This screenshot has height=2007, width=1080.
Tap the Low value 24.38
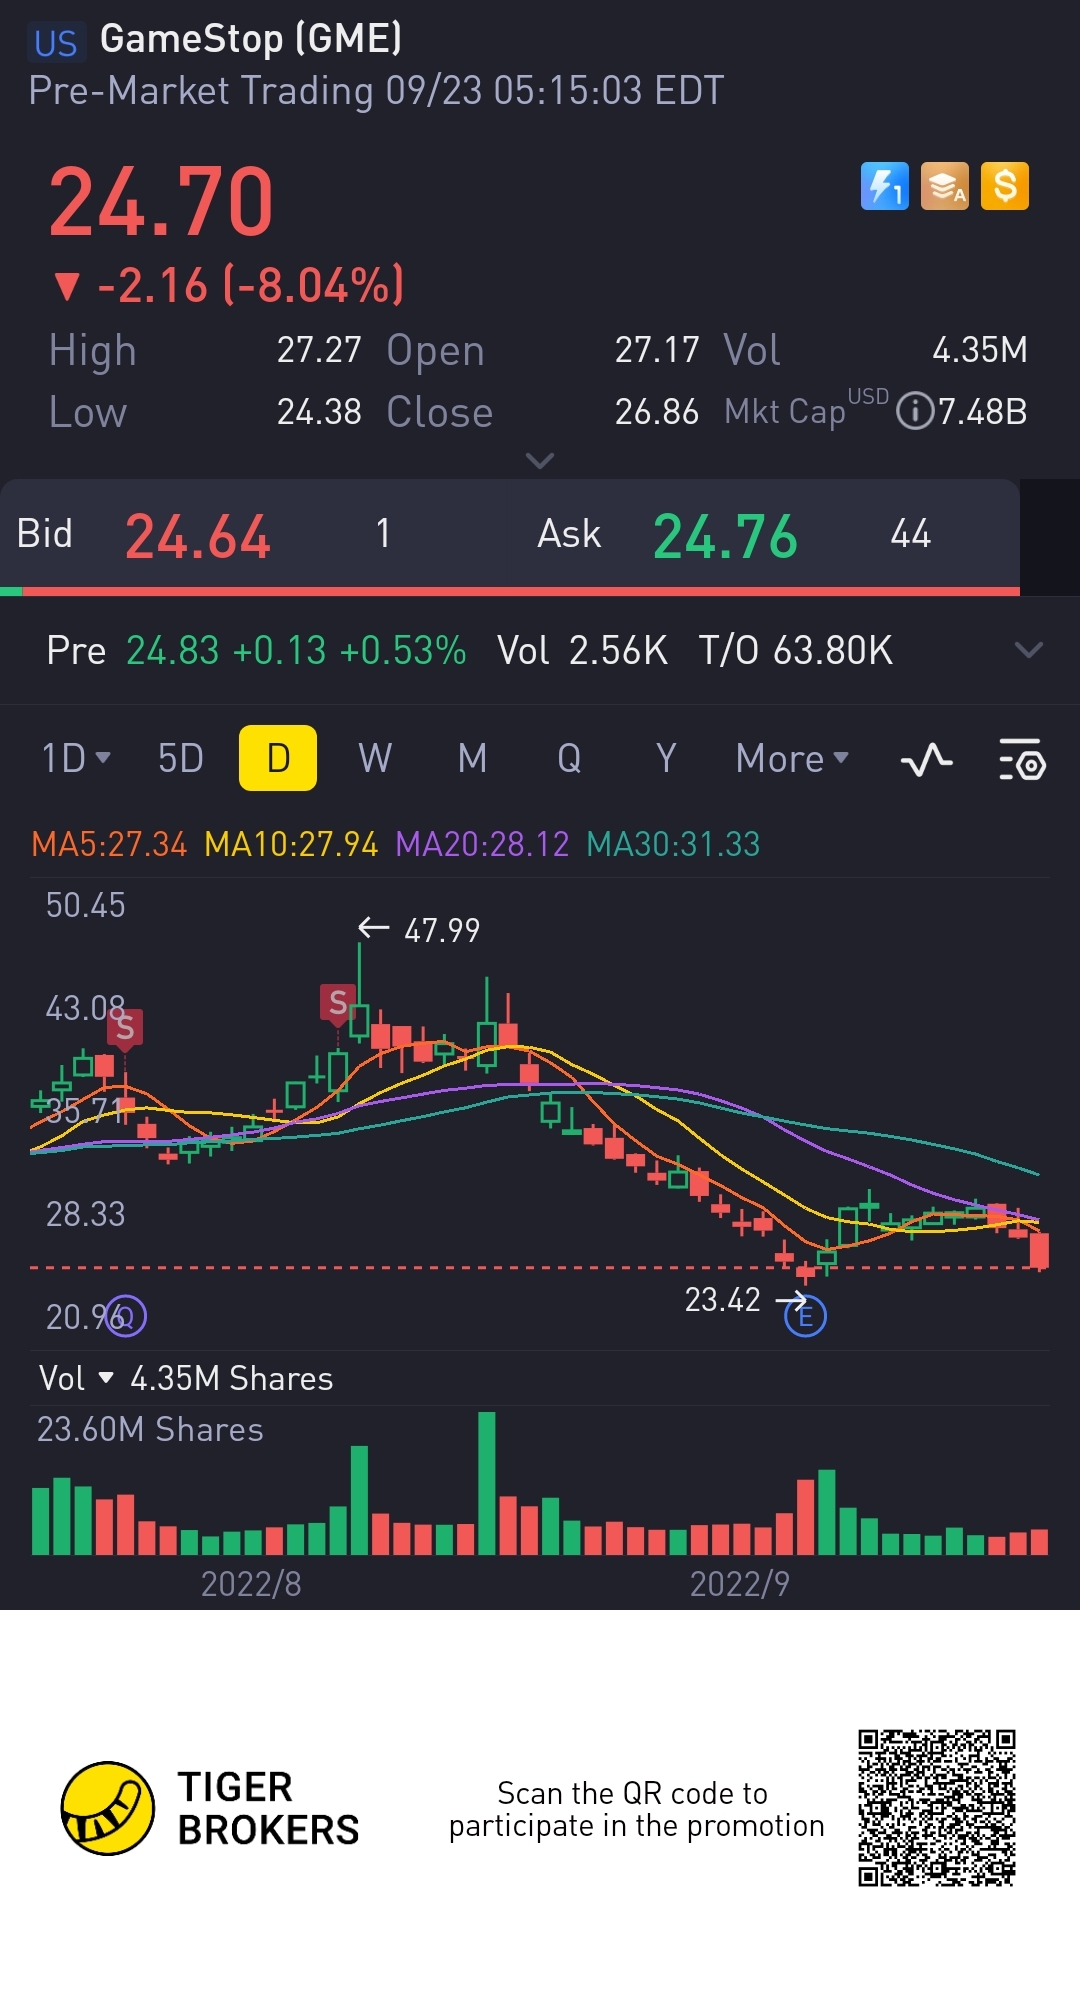(x=319, y=411)
